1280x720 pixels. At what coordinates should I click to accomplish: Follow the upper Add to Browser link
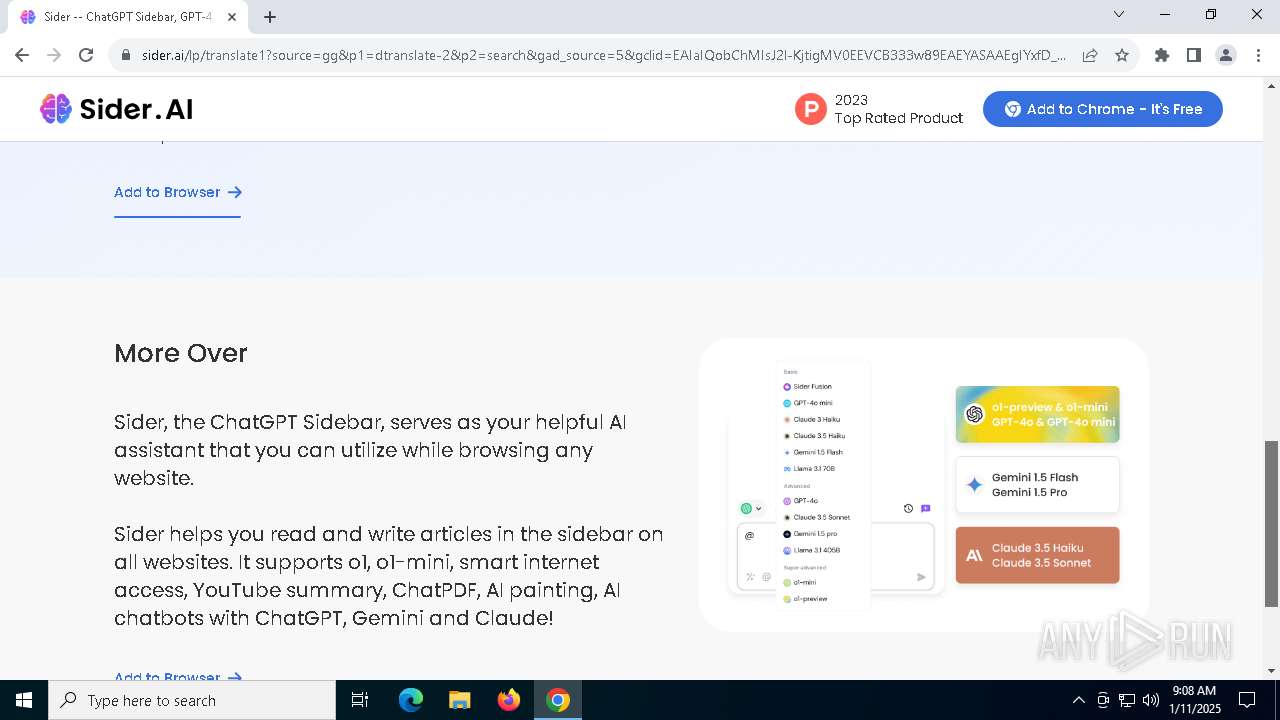177,192
